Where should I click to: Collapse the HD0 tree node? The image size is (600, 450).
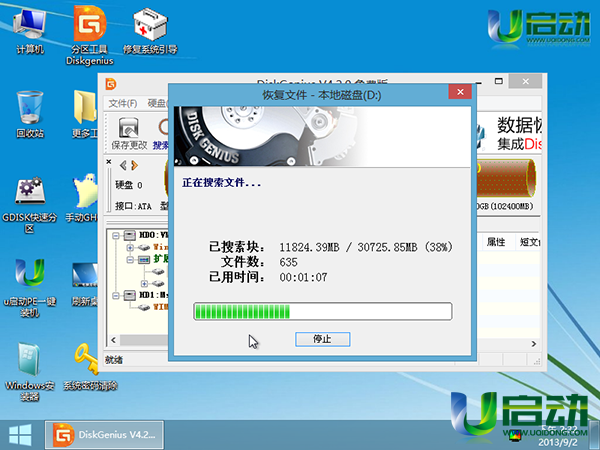point(116,236)
